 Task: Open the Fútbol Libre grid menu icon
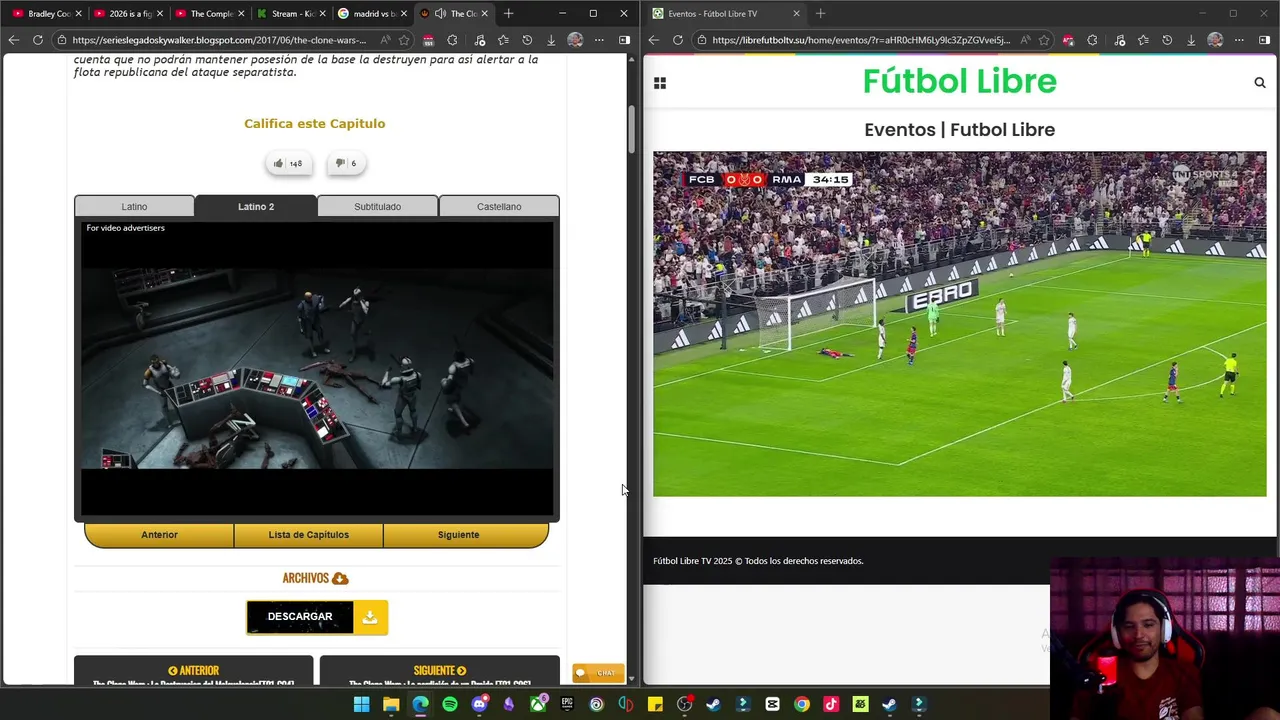660,83
